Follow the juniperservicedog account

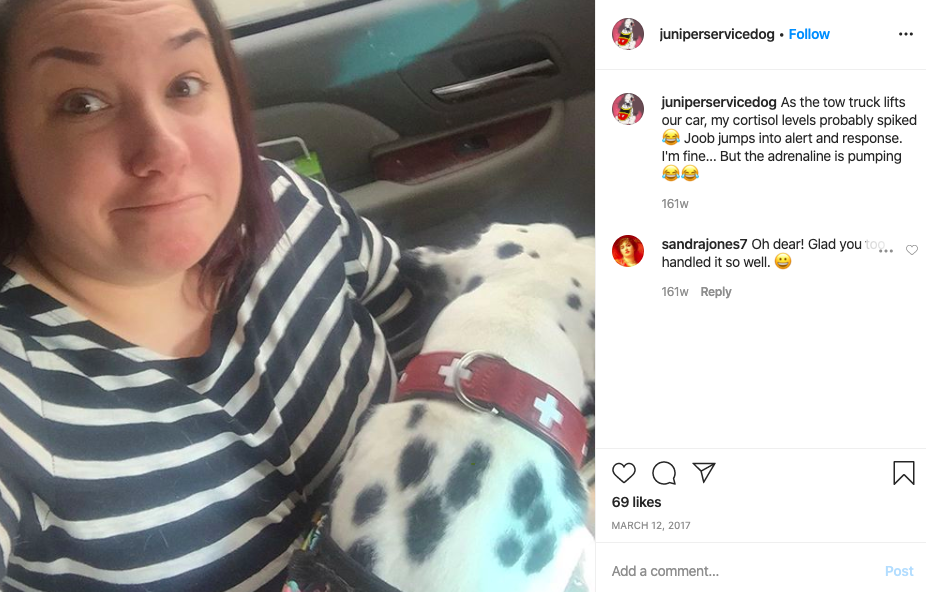point(809,34)
